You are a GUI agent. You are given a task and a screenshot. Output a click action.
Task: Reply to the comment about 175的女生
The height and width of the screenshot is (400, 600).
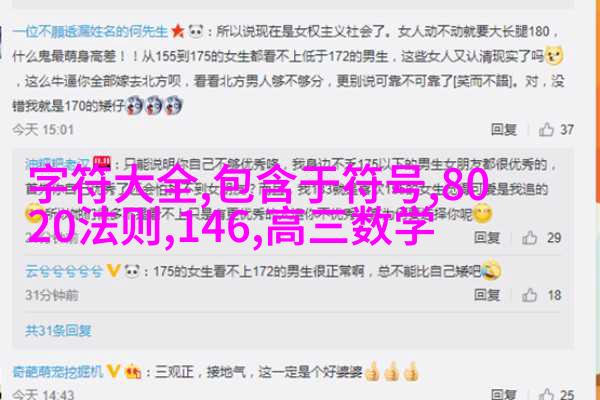click(487, 295)
